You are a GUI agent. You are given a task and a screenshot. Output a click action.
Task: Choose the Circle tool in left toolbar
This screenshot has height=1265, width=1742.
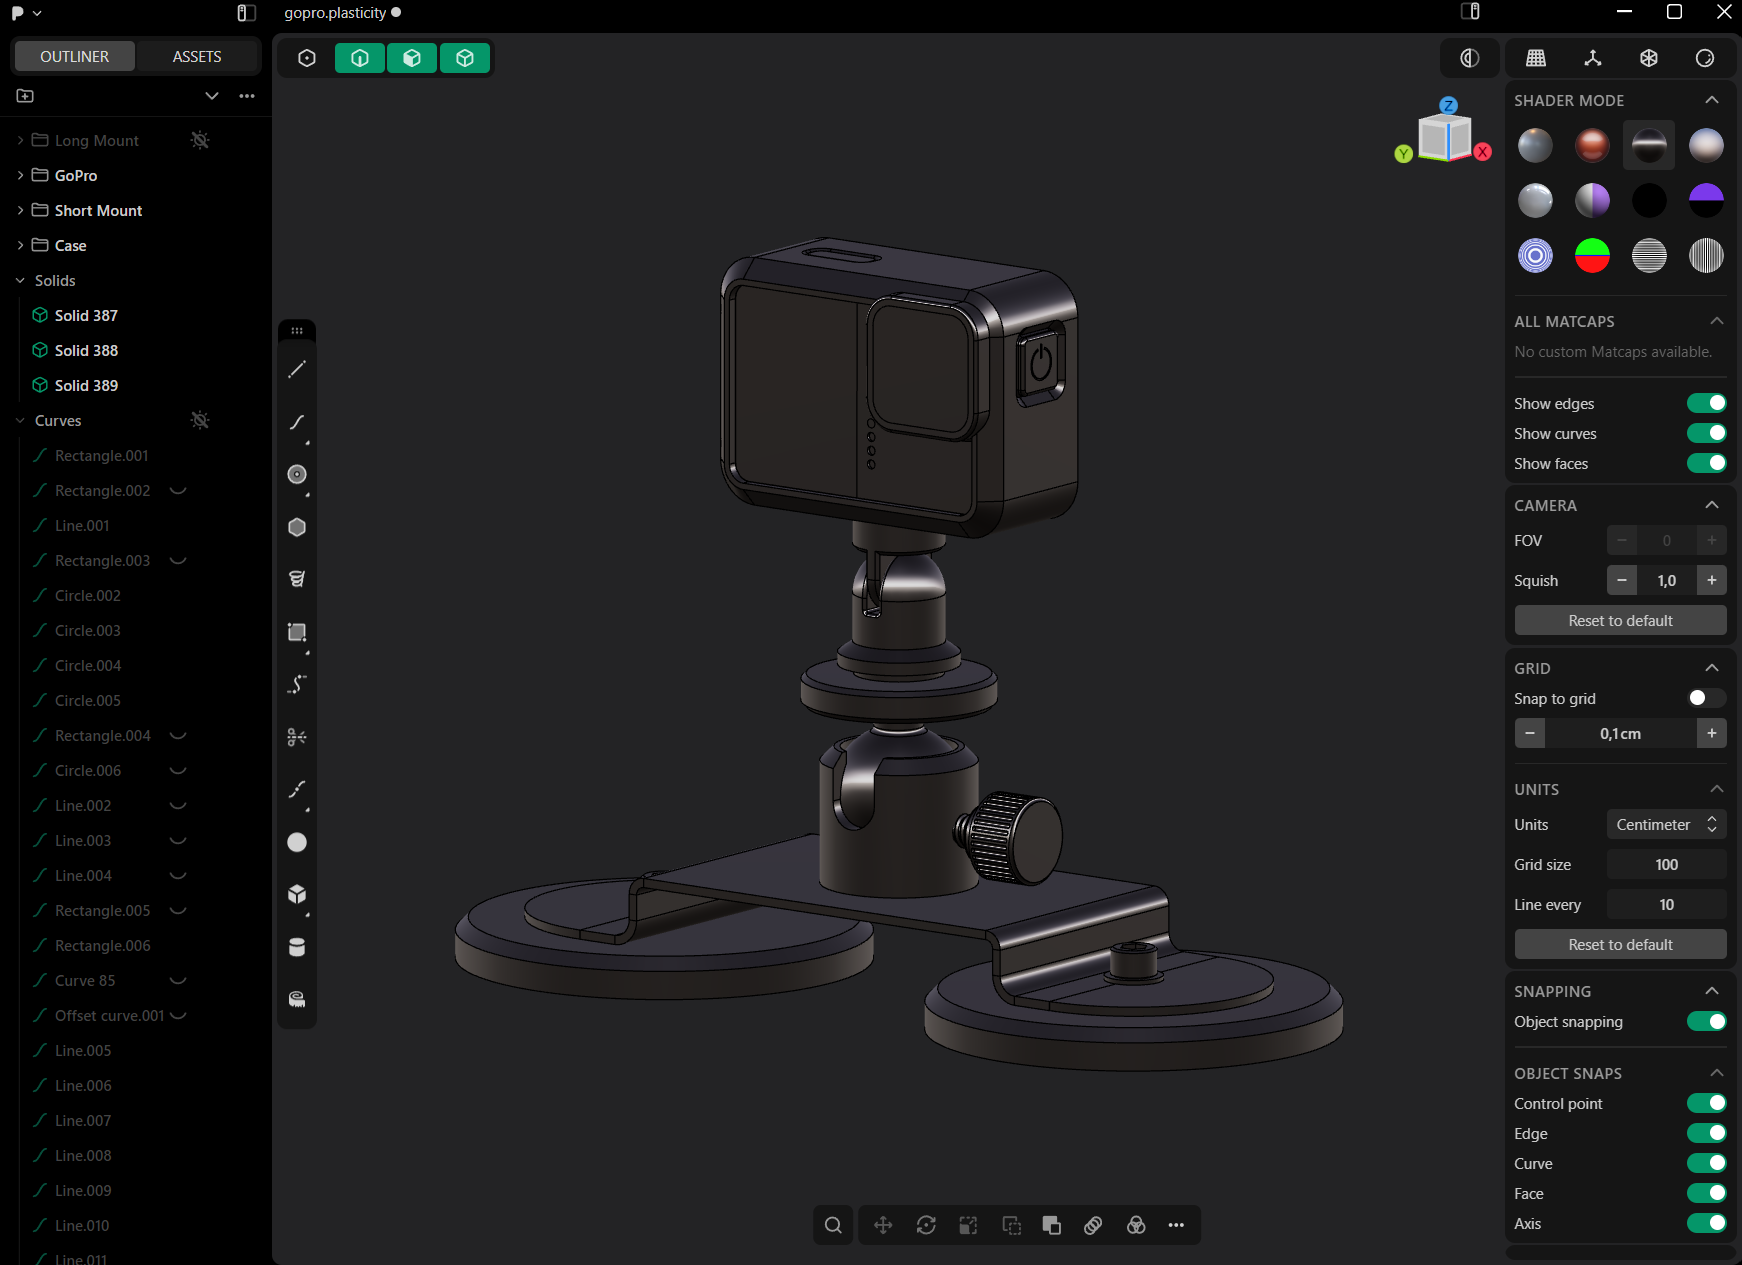coord(297,474)
